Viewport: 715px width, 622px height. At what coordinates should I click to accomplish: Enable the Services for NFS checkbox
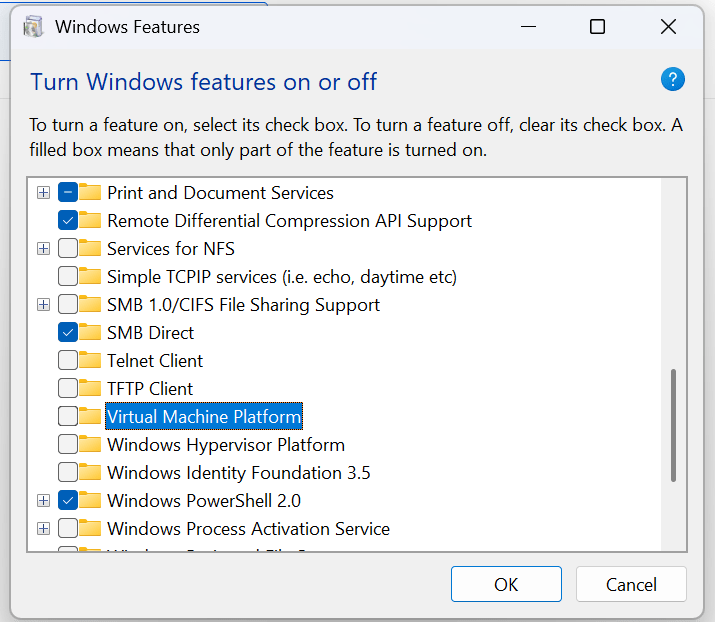click(x=68, y=249)
